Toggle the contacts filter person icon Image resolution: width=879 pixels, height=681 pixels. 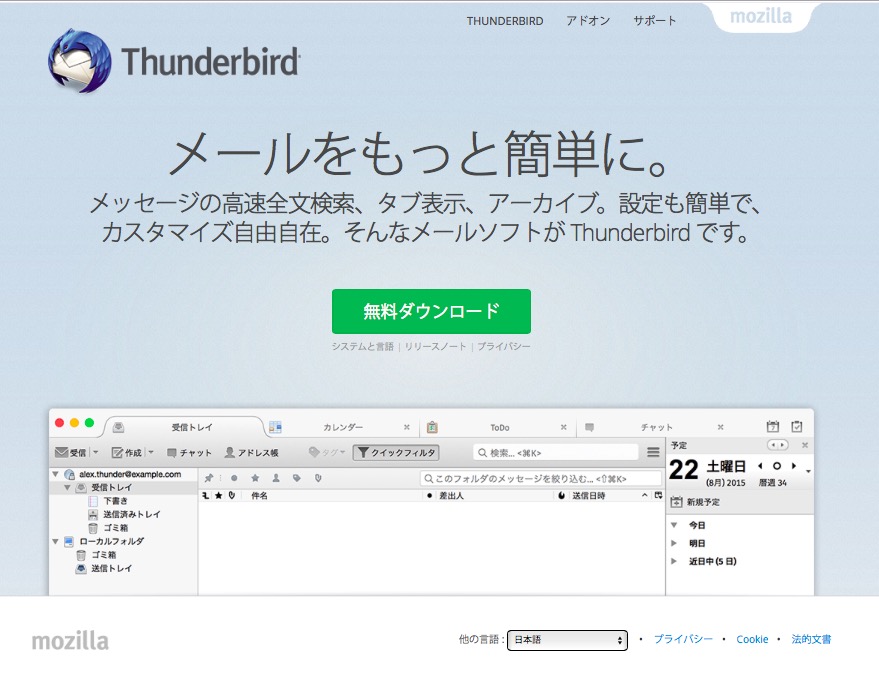click(276, 478)
